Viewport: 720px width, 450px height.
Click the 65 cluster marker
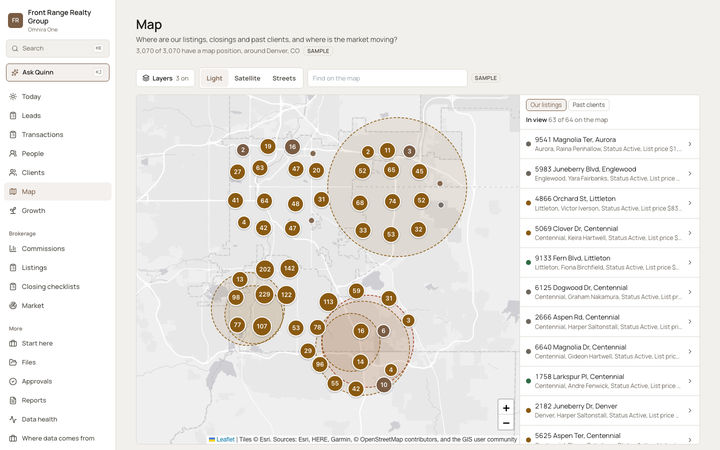391,170
